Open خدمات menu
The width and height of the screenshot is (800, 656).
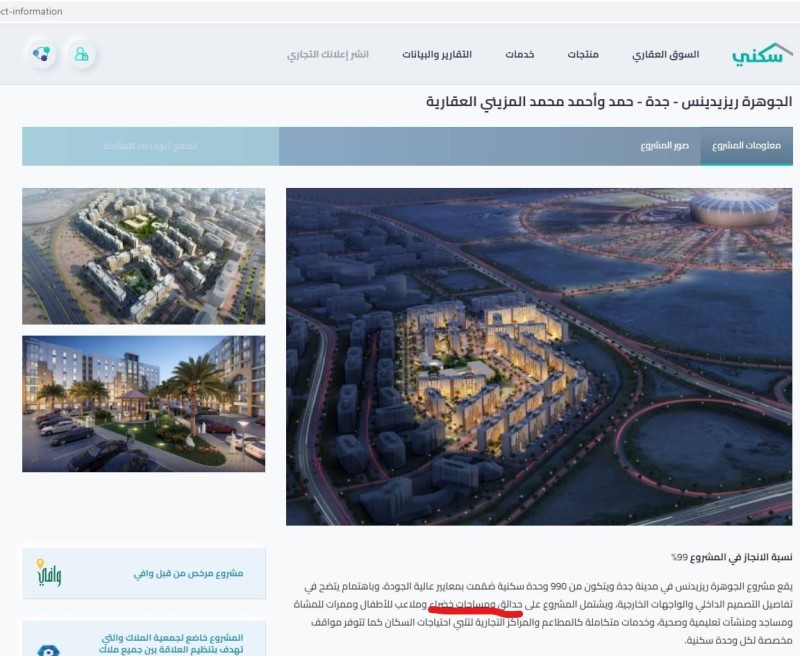(519, 55)
